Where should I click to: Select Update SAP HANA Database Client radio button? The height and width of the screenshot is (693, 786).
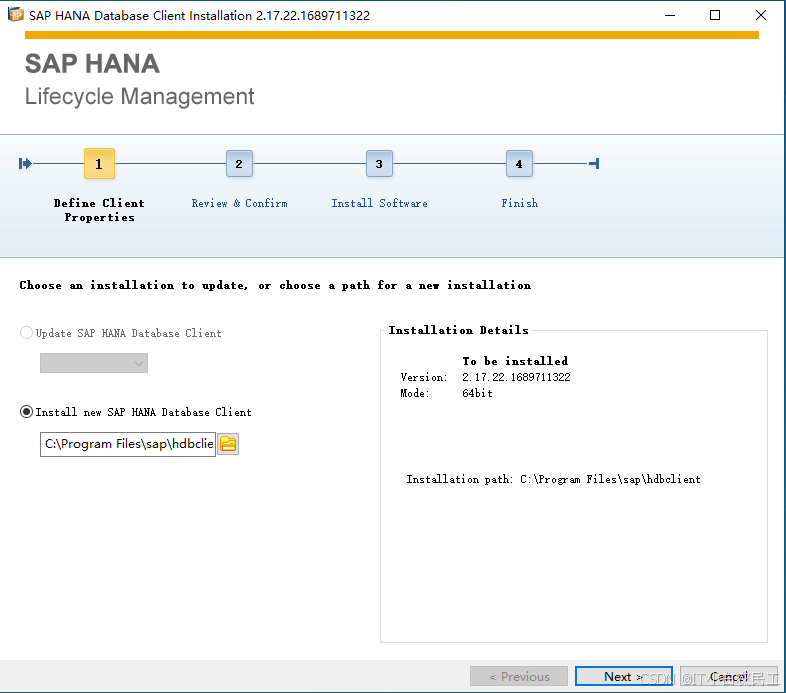26,333
